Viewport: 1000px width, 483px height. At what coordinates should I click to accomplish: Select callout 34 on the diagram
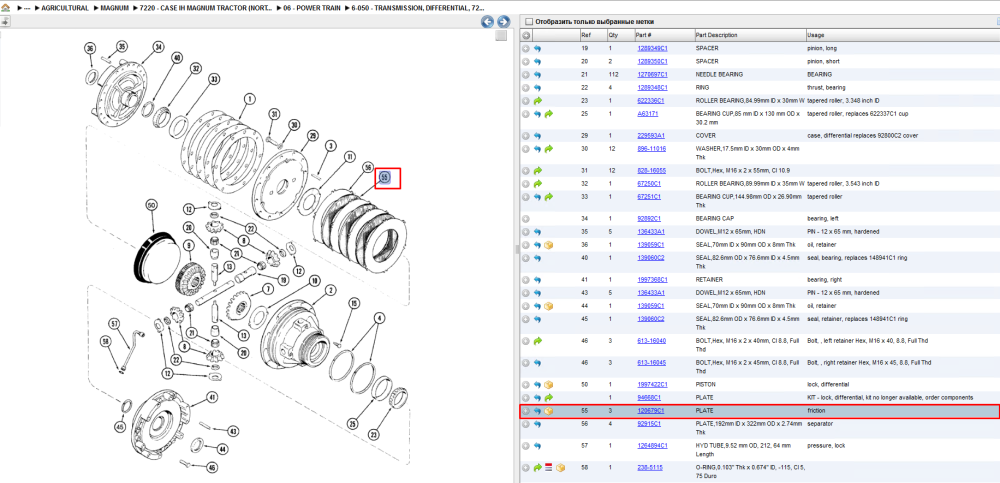[158, 47]
